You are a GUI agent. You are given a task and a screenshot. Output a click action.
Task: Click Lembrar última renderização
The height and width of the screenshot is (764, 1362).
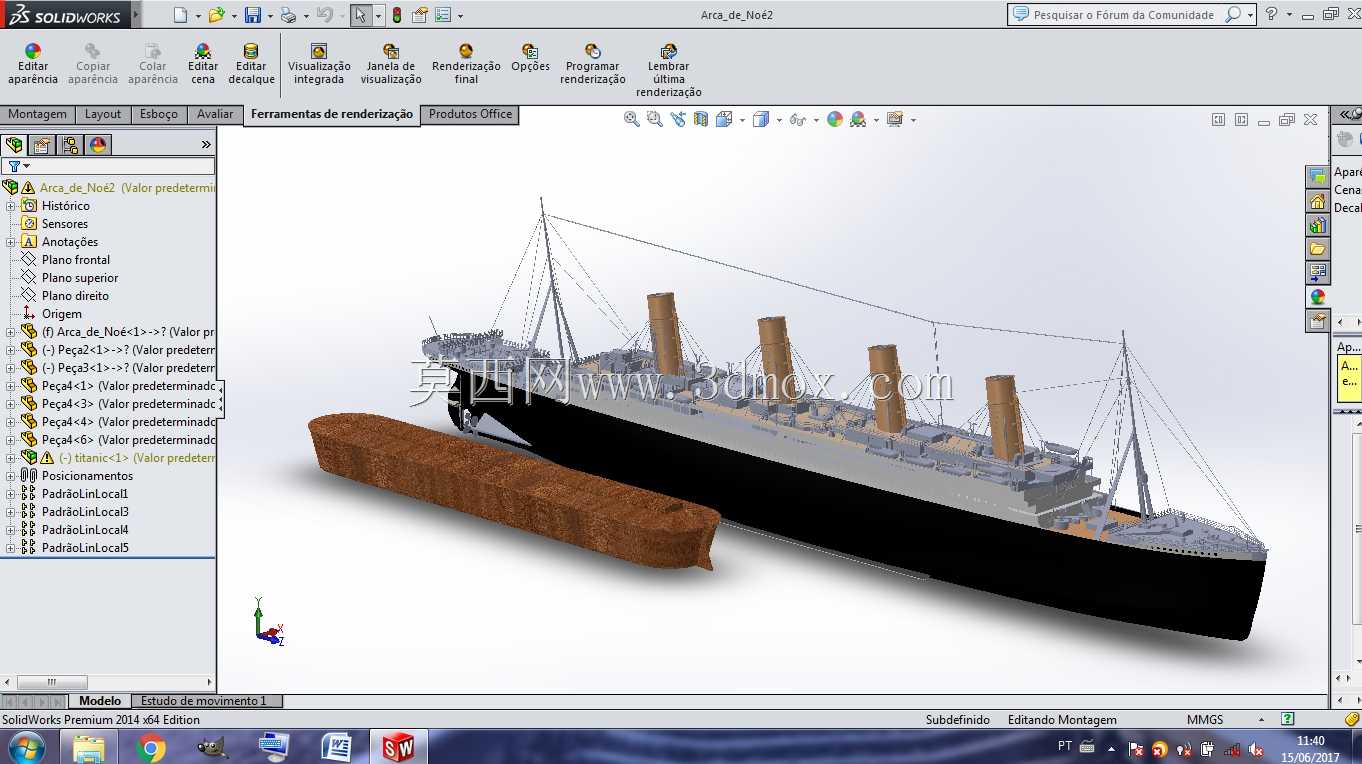[x=669, y=70]
